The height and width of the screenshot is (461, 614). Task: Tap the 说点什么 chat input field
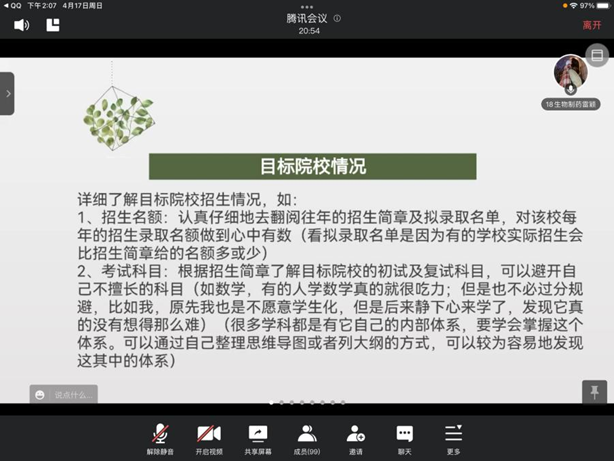(74, 395)
